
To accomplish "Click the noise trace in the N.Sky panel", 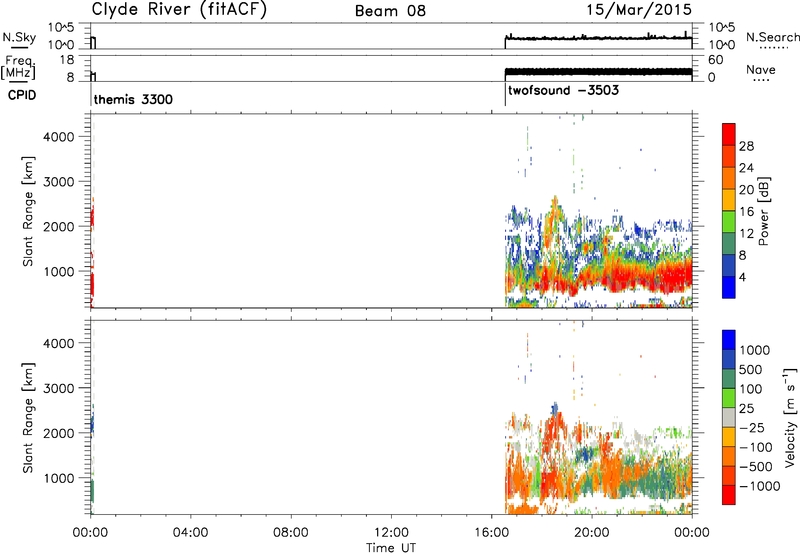I will (x=598, y=38).
